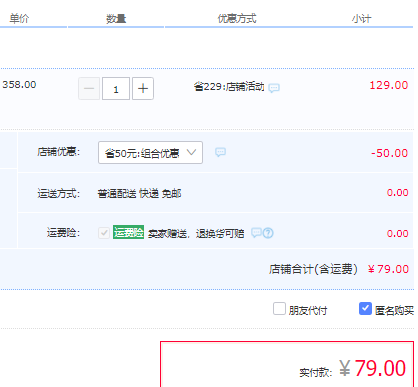The image size is (418, 387).
Task: Open the comment icon beside 省229:店铺活动
Action: [x=274, y=88]
